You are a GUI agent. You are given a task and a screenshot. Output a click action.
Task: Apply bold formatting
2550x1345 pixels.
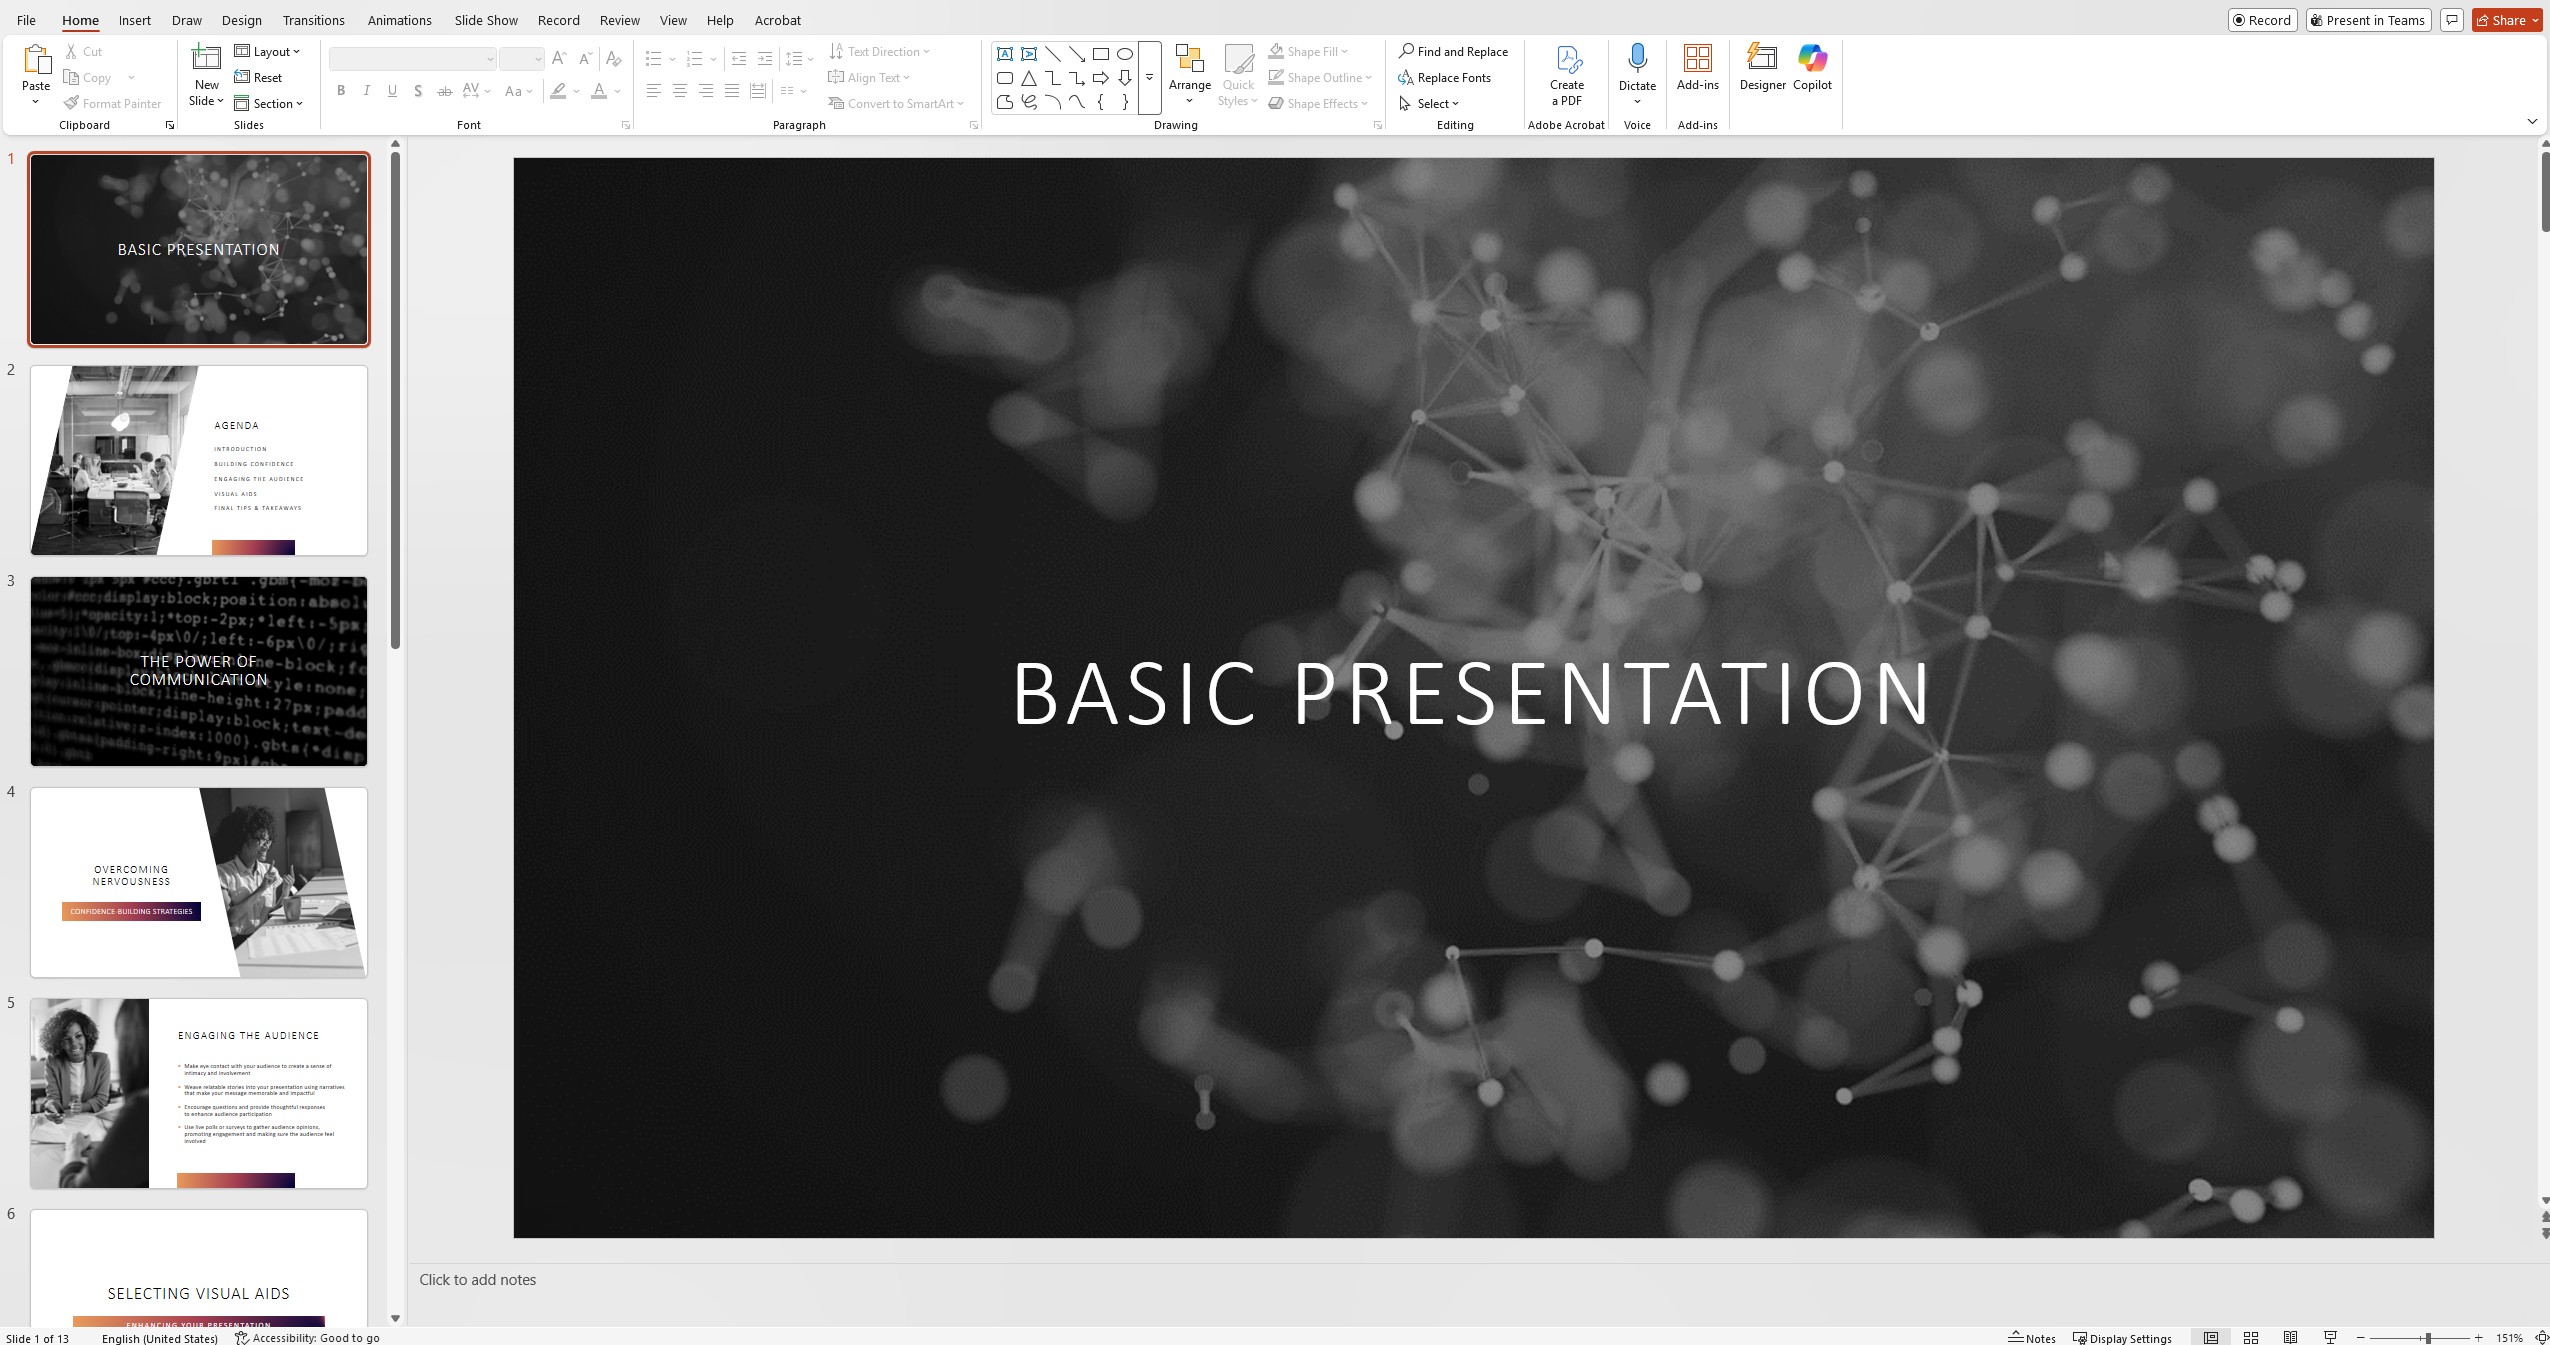pyautogui.click(x=341, y=90)
